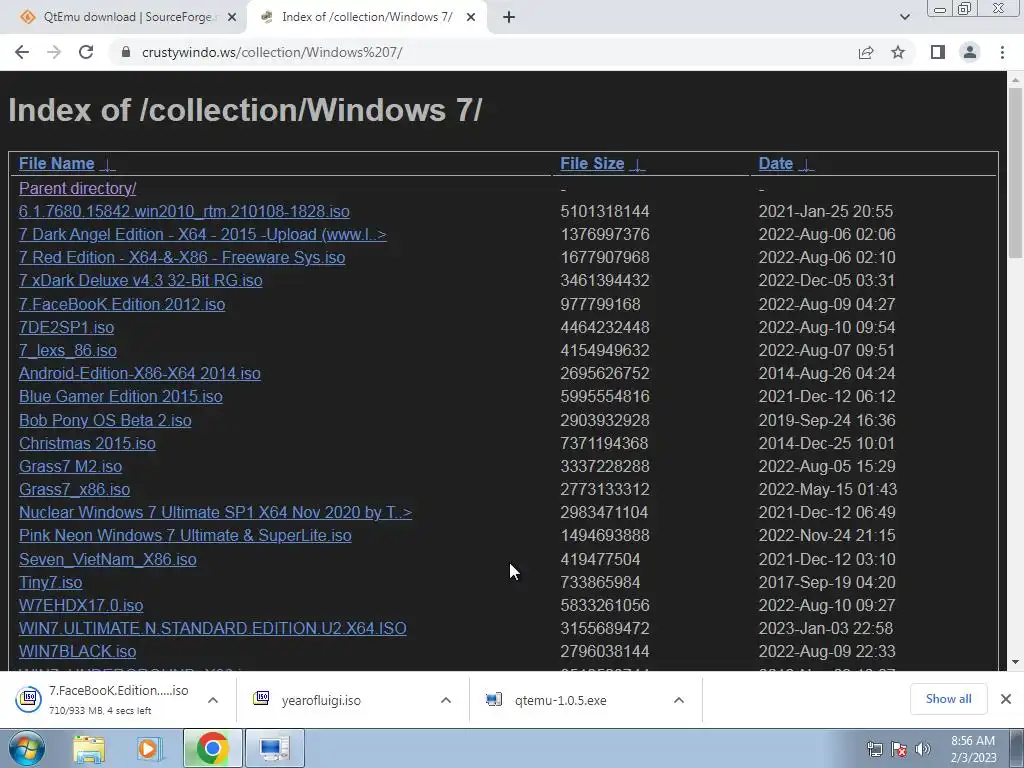Go back to the previous page

point(22,52)
